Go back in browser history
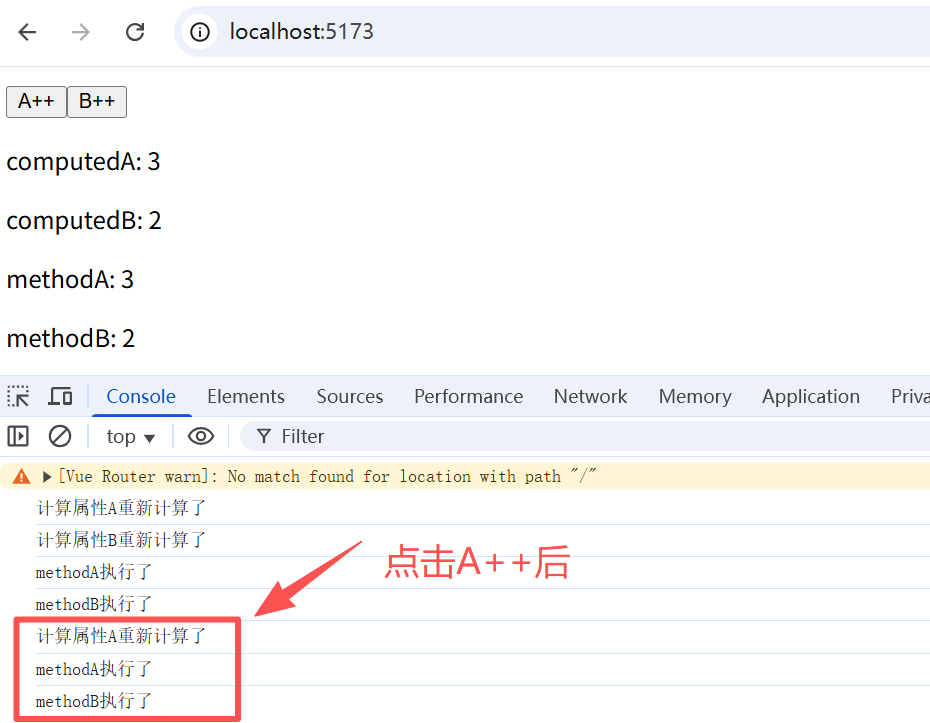Screen dimensions: 930x723 pos(27,32)
